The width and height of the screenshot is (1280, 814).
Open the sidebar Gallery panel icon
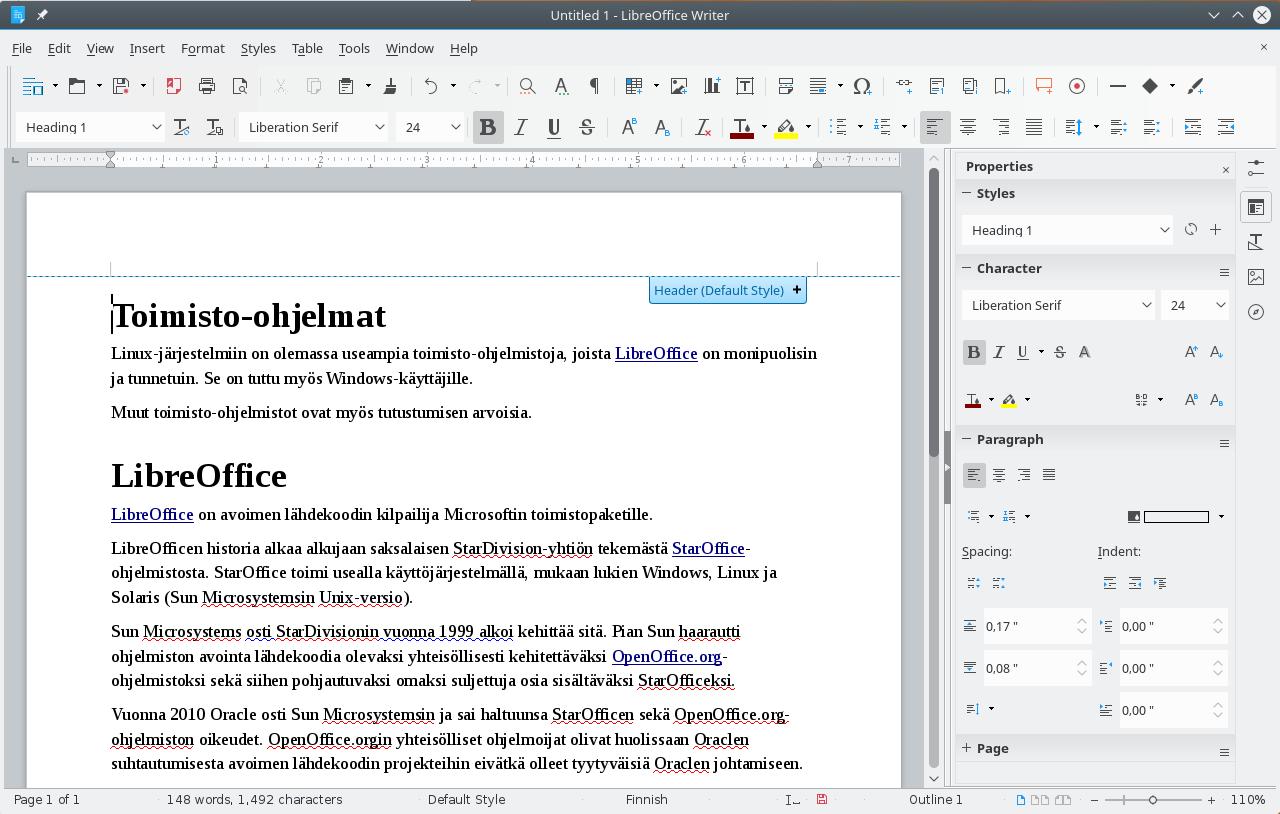pos(1256,277)
